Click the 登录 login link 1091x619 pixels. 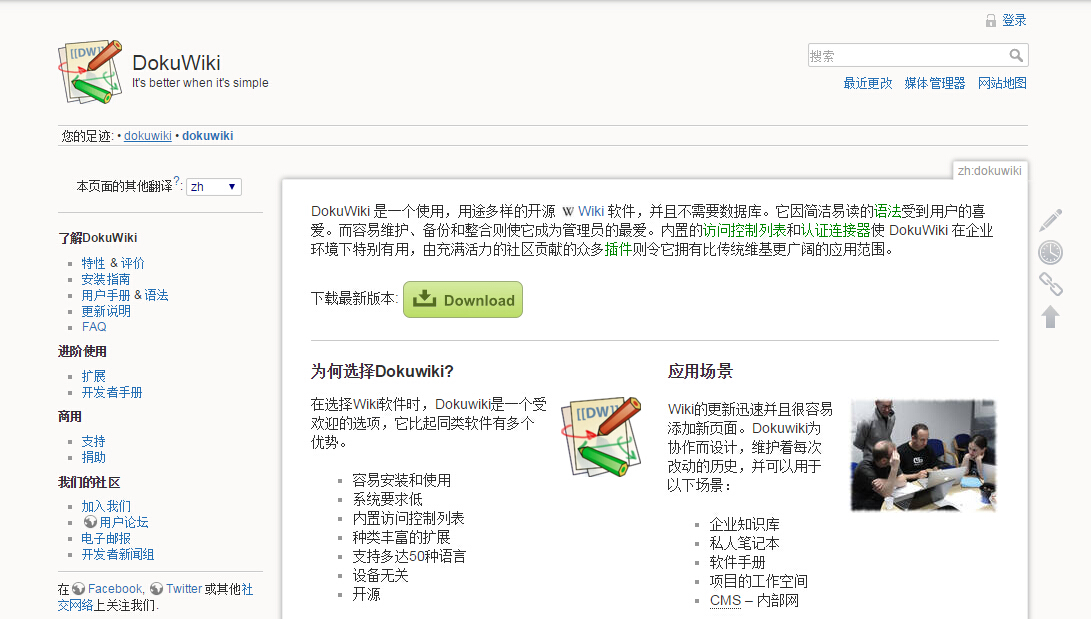coord(1013,20)
